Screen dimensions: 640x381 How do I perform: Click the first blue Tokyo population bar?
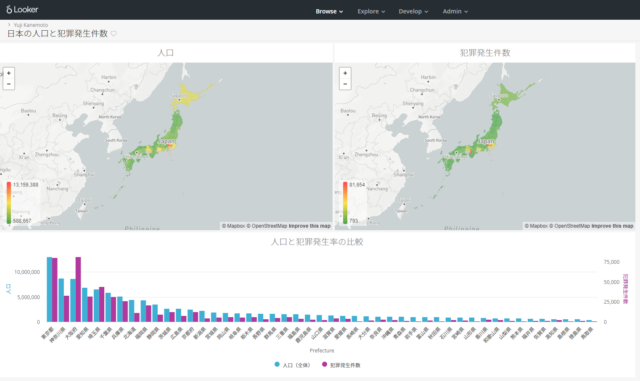point(49,289)
